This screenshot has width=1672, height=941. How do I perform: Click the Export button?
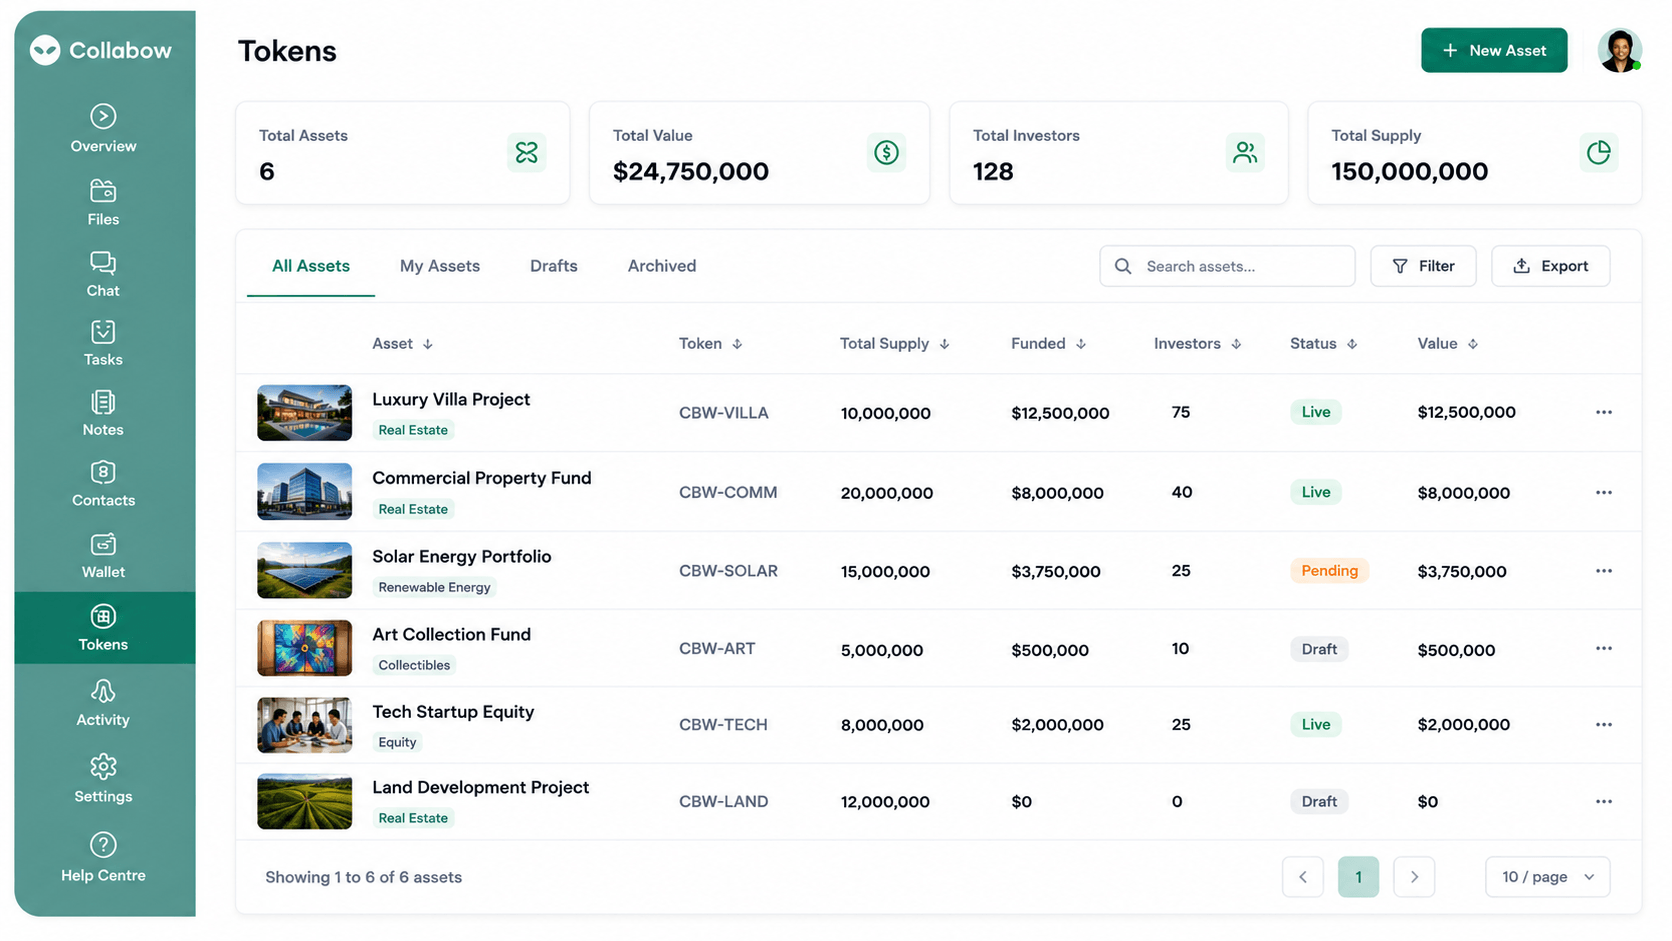pyautogui.click(x=1551, y=266)
